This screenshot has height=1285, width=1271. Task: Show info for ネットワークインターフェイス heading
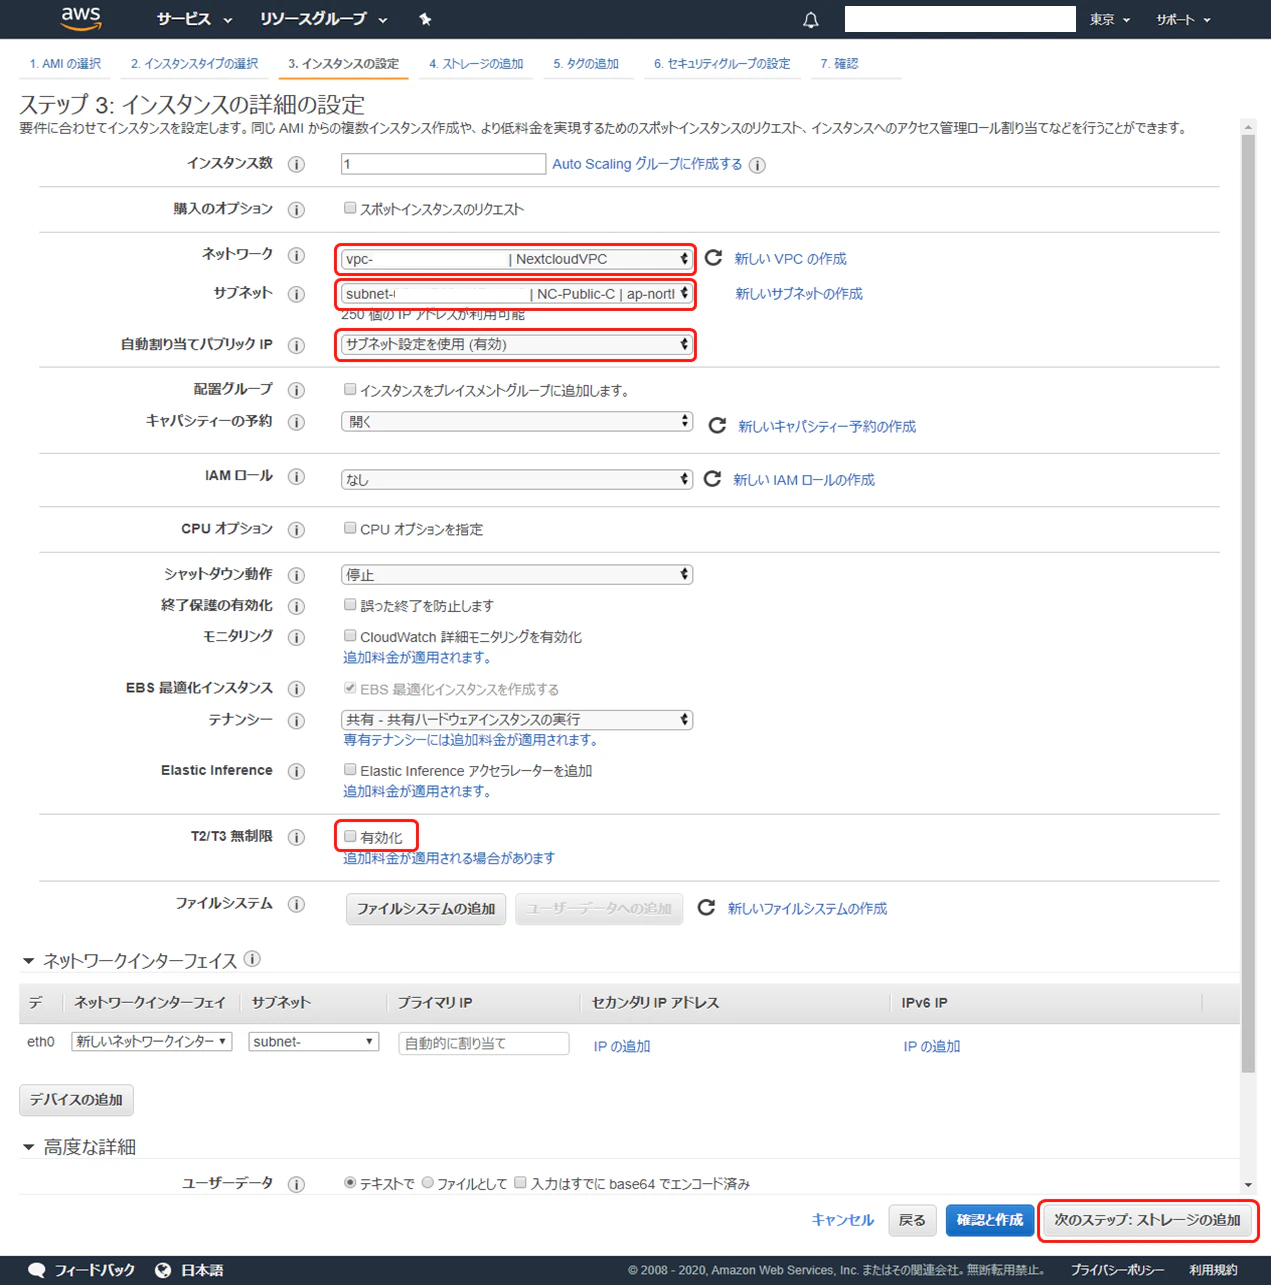pyautogui.click(x=252, y=959)
